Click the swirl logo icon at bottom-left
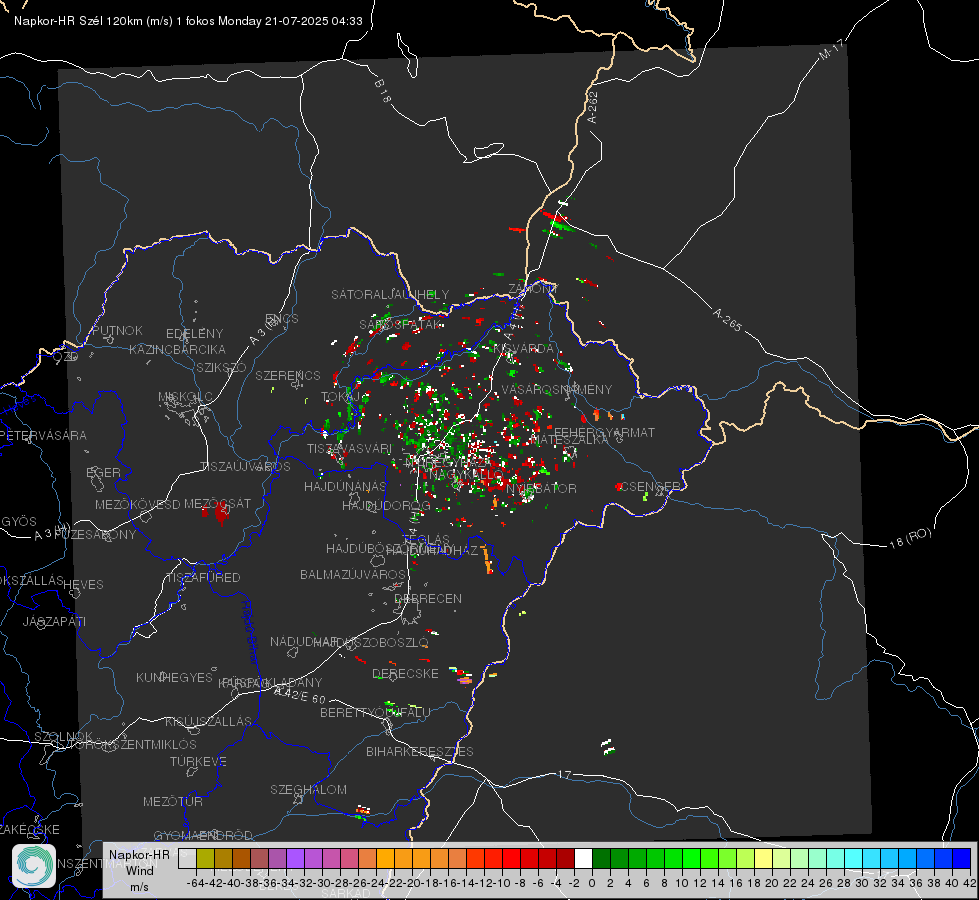This screenshot has width=979, height=900. tap(34, 866)
